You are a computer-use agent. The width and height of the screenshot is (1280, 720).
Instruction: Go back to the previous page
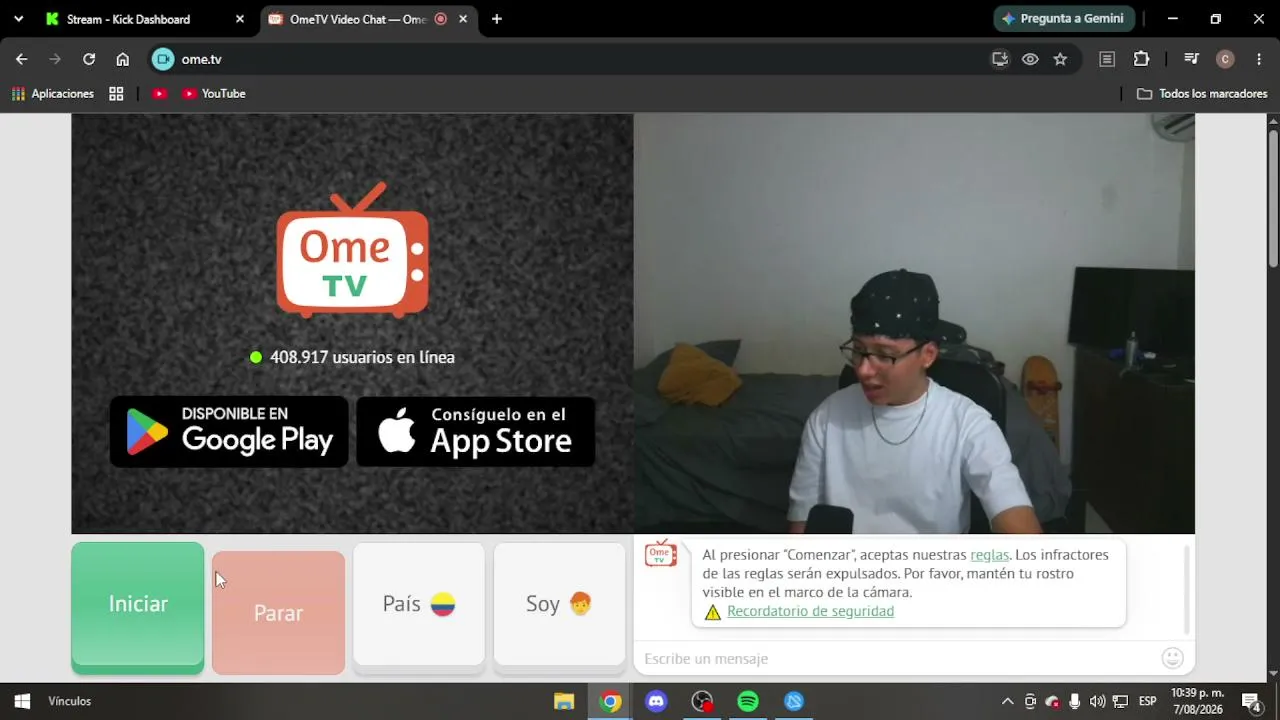point(21,59)
